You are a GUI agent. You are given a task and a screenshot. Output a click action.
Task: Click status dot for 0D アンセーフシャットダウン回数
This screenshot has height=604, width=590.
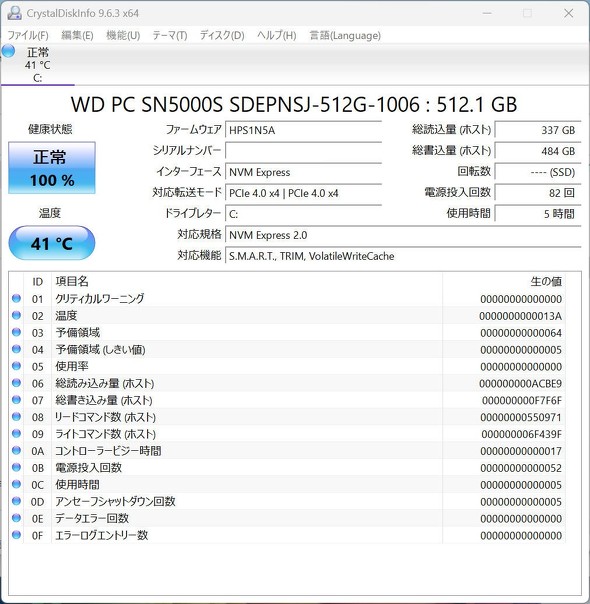(16, 501)
